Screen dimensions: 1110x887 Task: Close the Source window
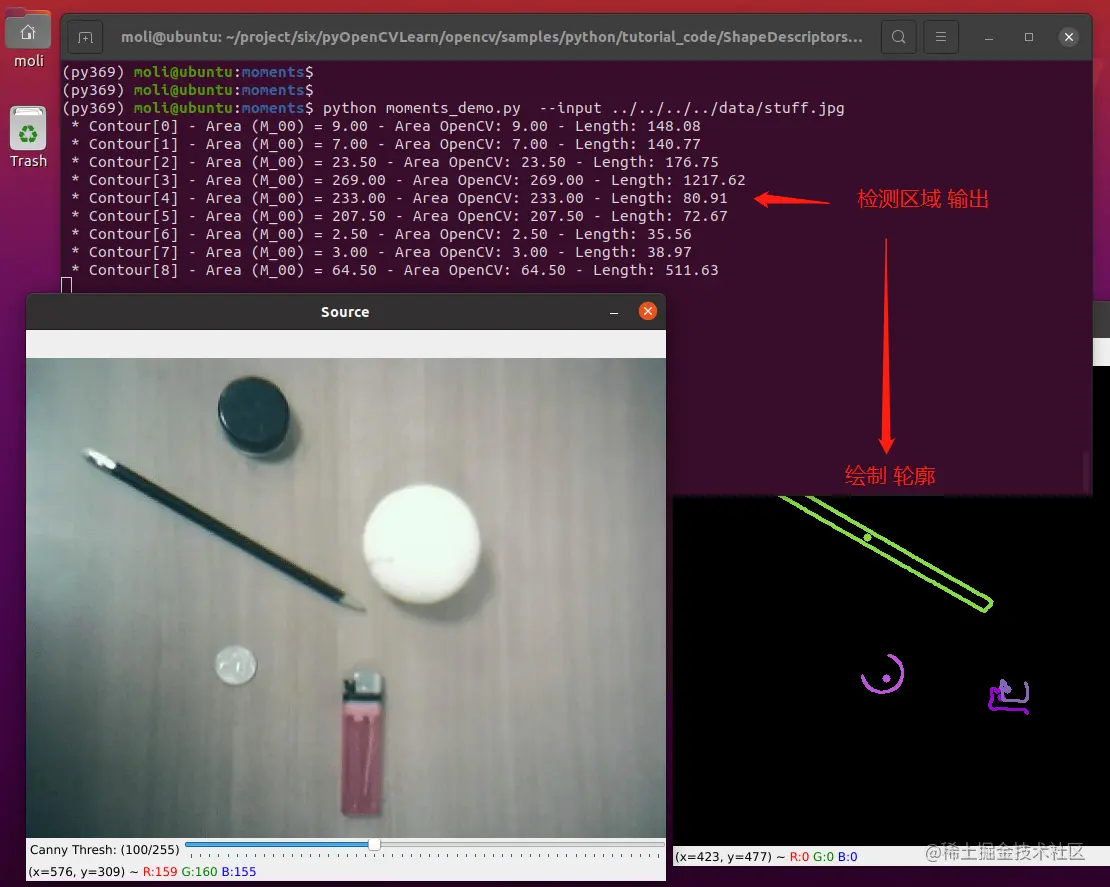click(648, 311)
